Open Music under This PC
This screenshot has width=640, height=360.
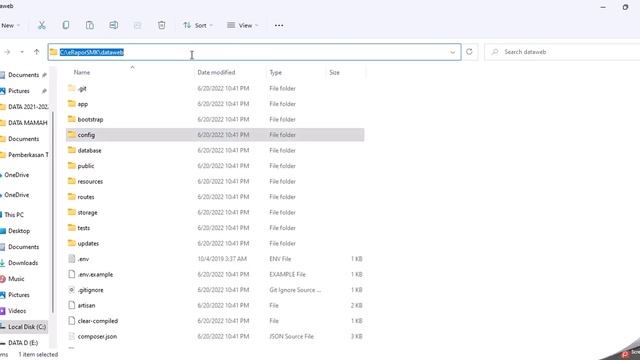(16, 279)
